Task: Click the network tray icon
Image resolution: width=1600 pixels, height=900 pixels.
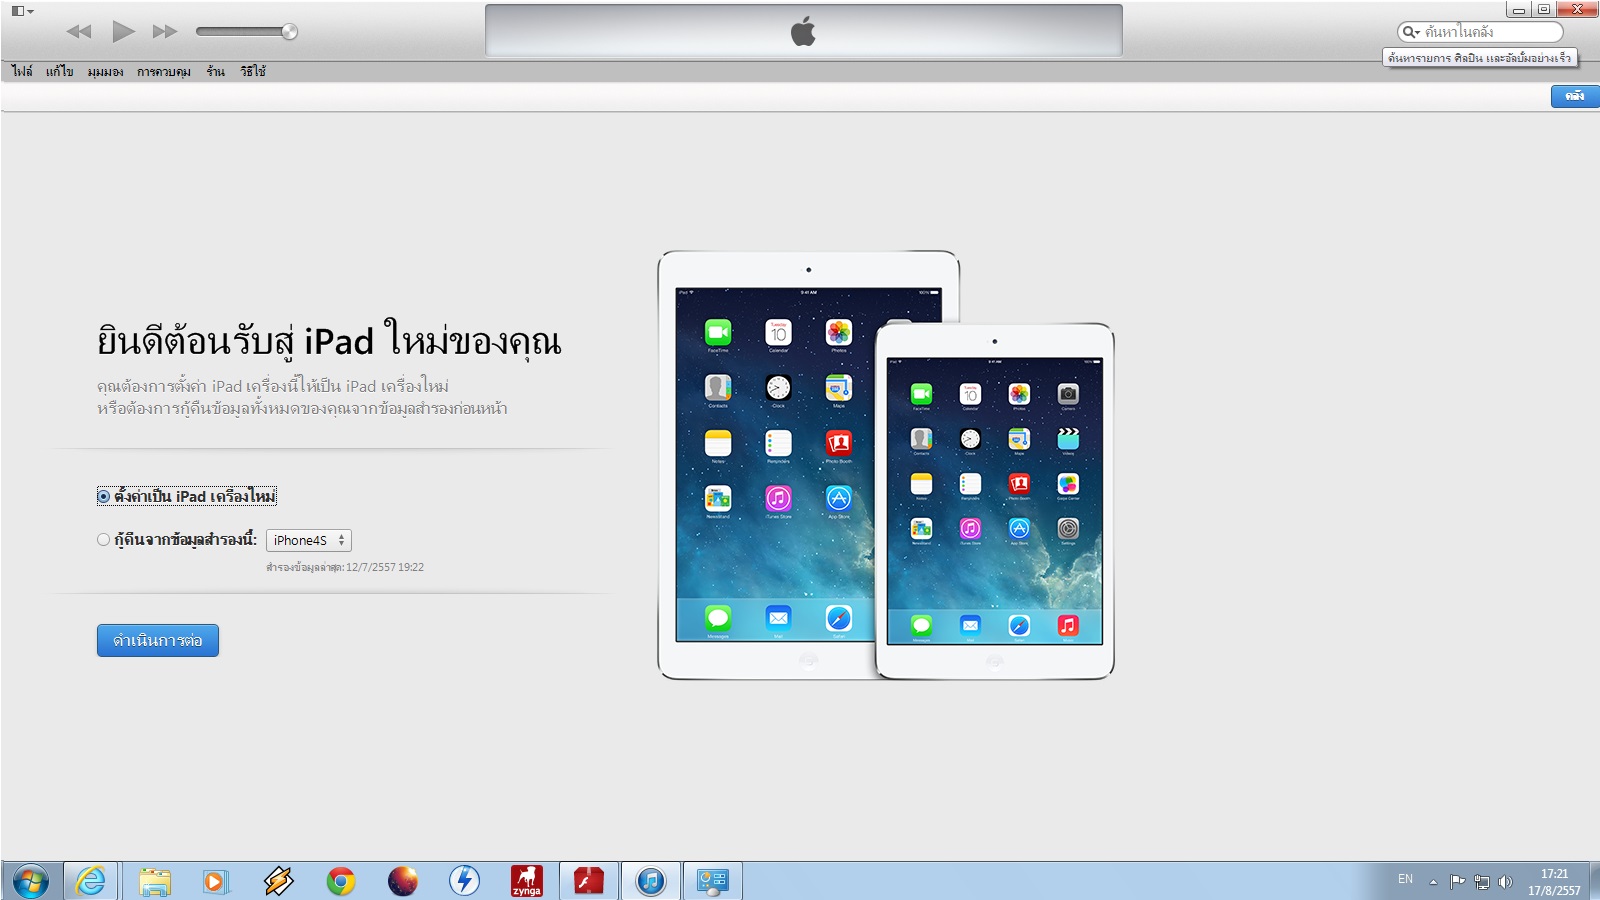Action: click(1482, 882)
